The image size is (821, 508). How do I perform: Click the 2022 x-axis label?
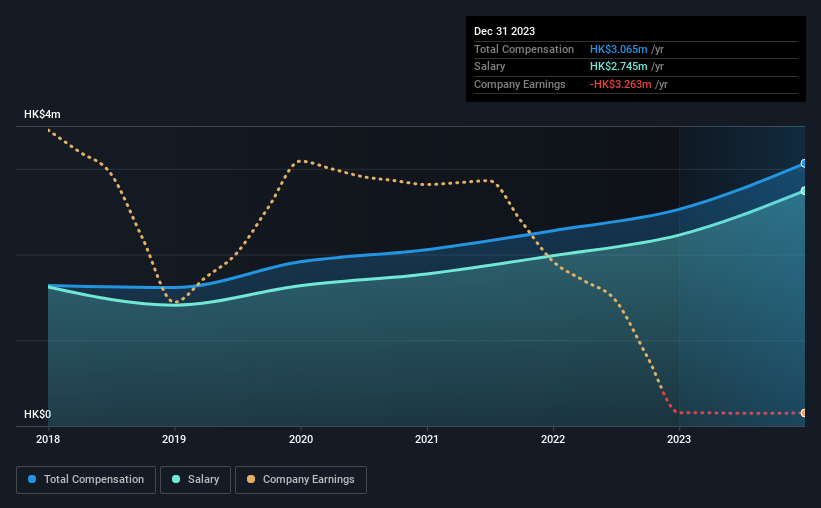553,439
